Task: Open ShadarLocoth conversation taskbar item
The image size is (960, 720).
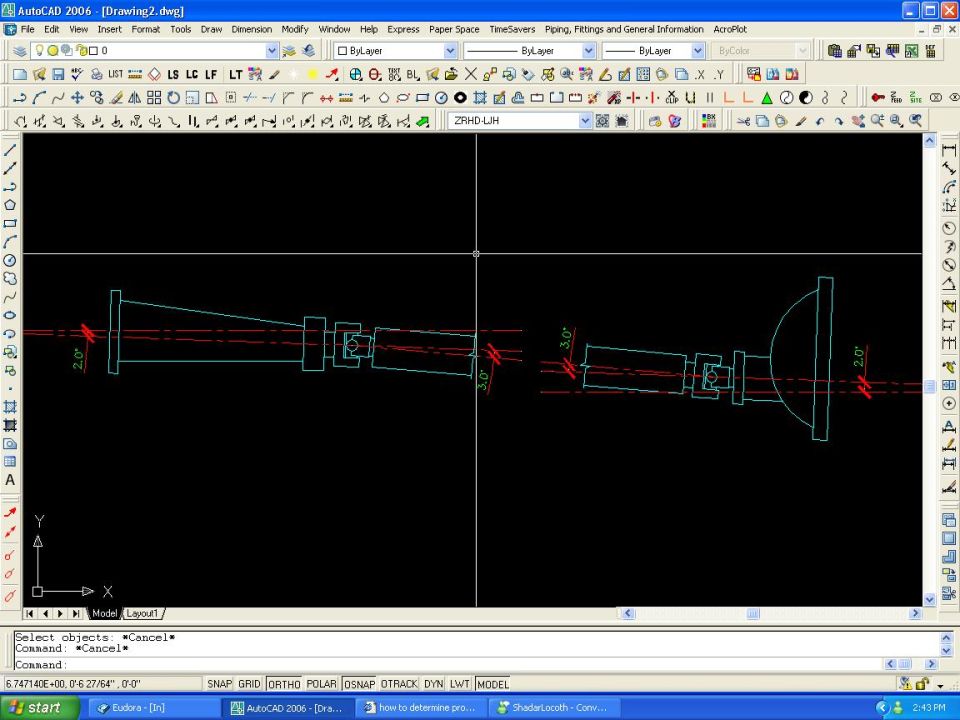Action: coord(554,708)
